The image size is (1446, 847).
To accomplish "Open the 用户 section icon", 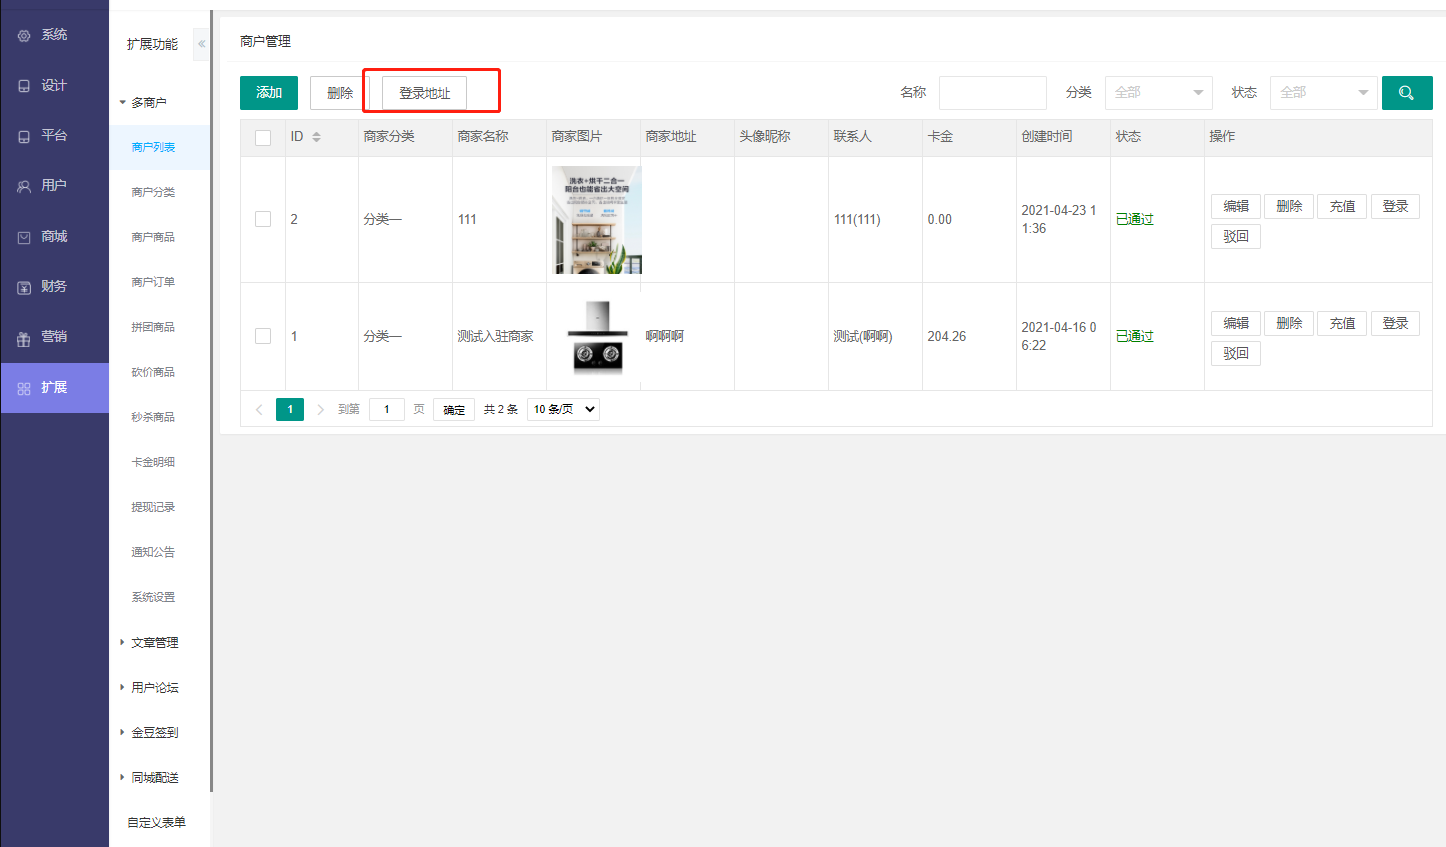I will (24, 186).
